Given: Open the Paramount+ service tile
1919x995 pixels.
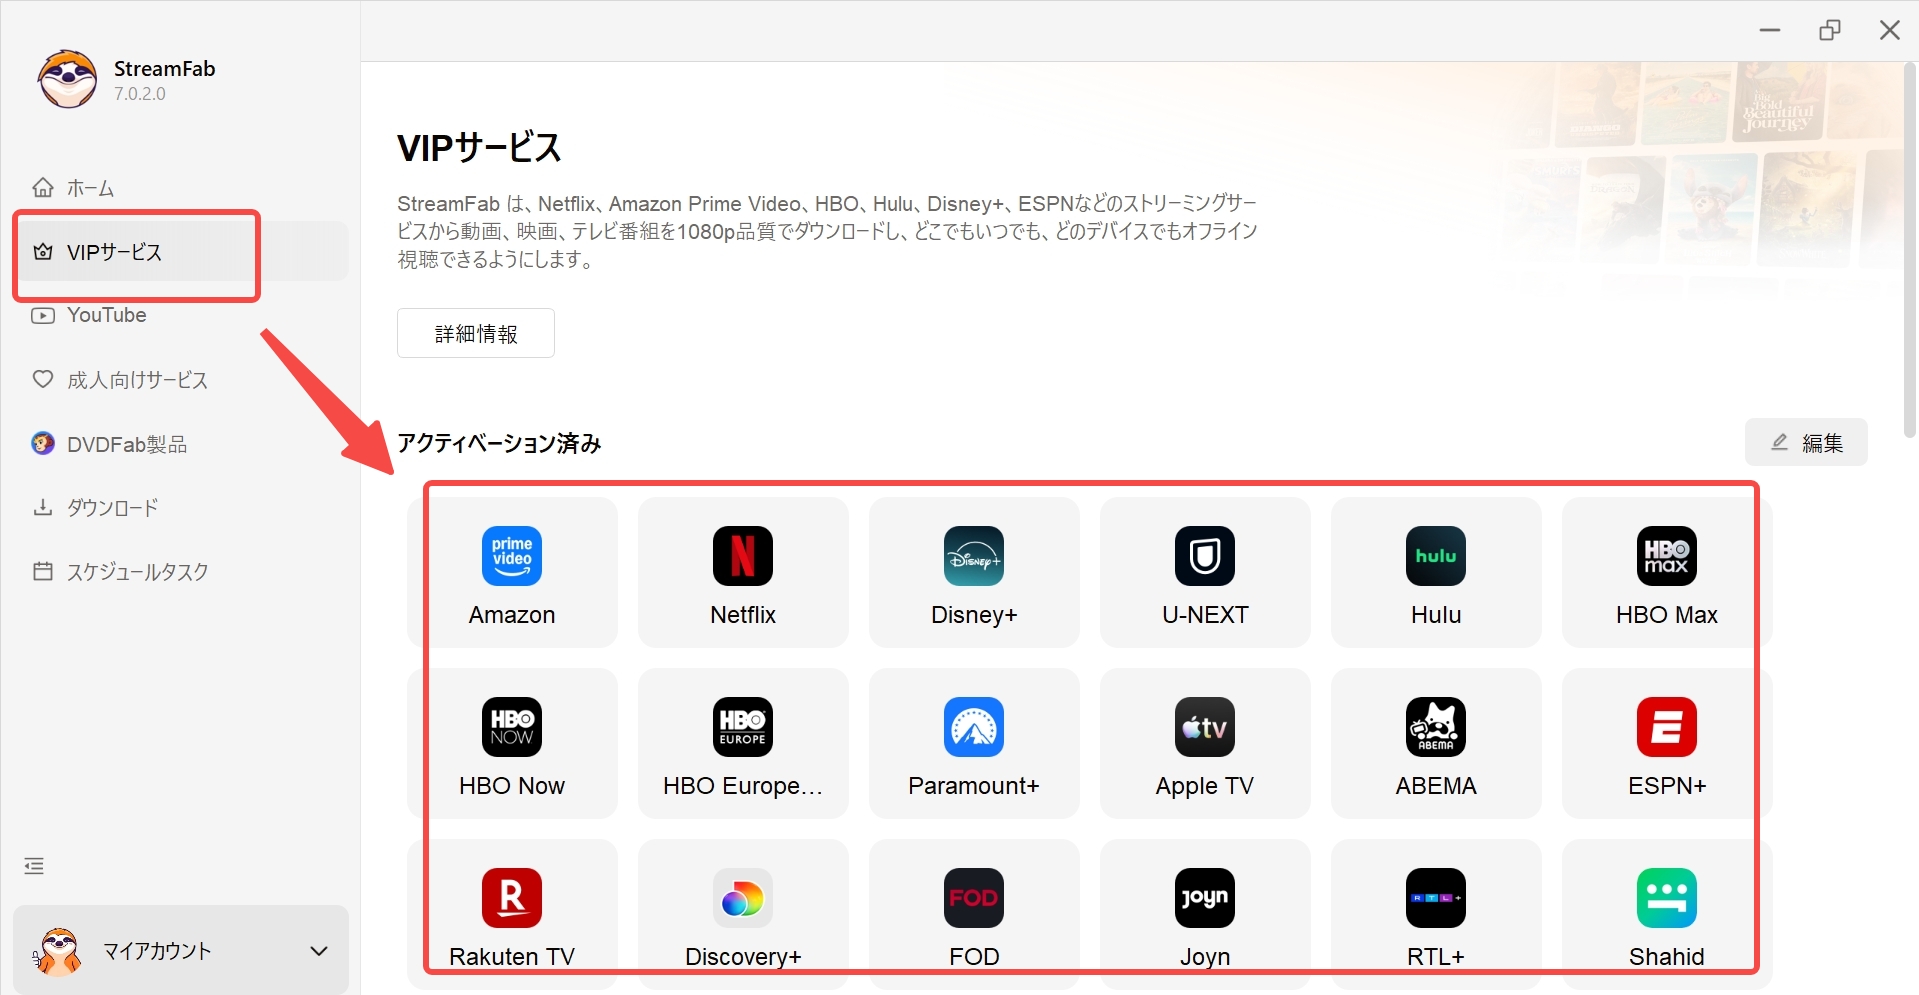Looking at the screenshot, I should coord(974,743).
